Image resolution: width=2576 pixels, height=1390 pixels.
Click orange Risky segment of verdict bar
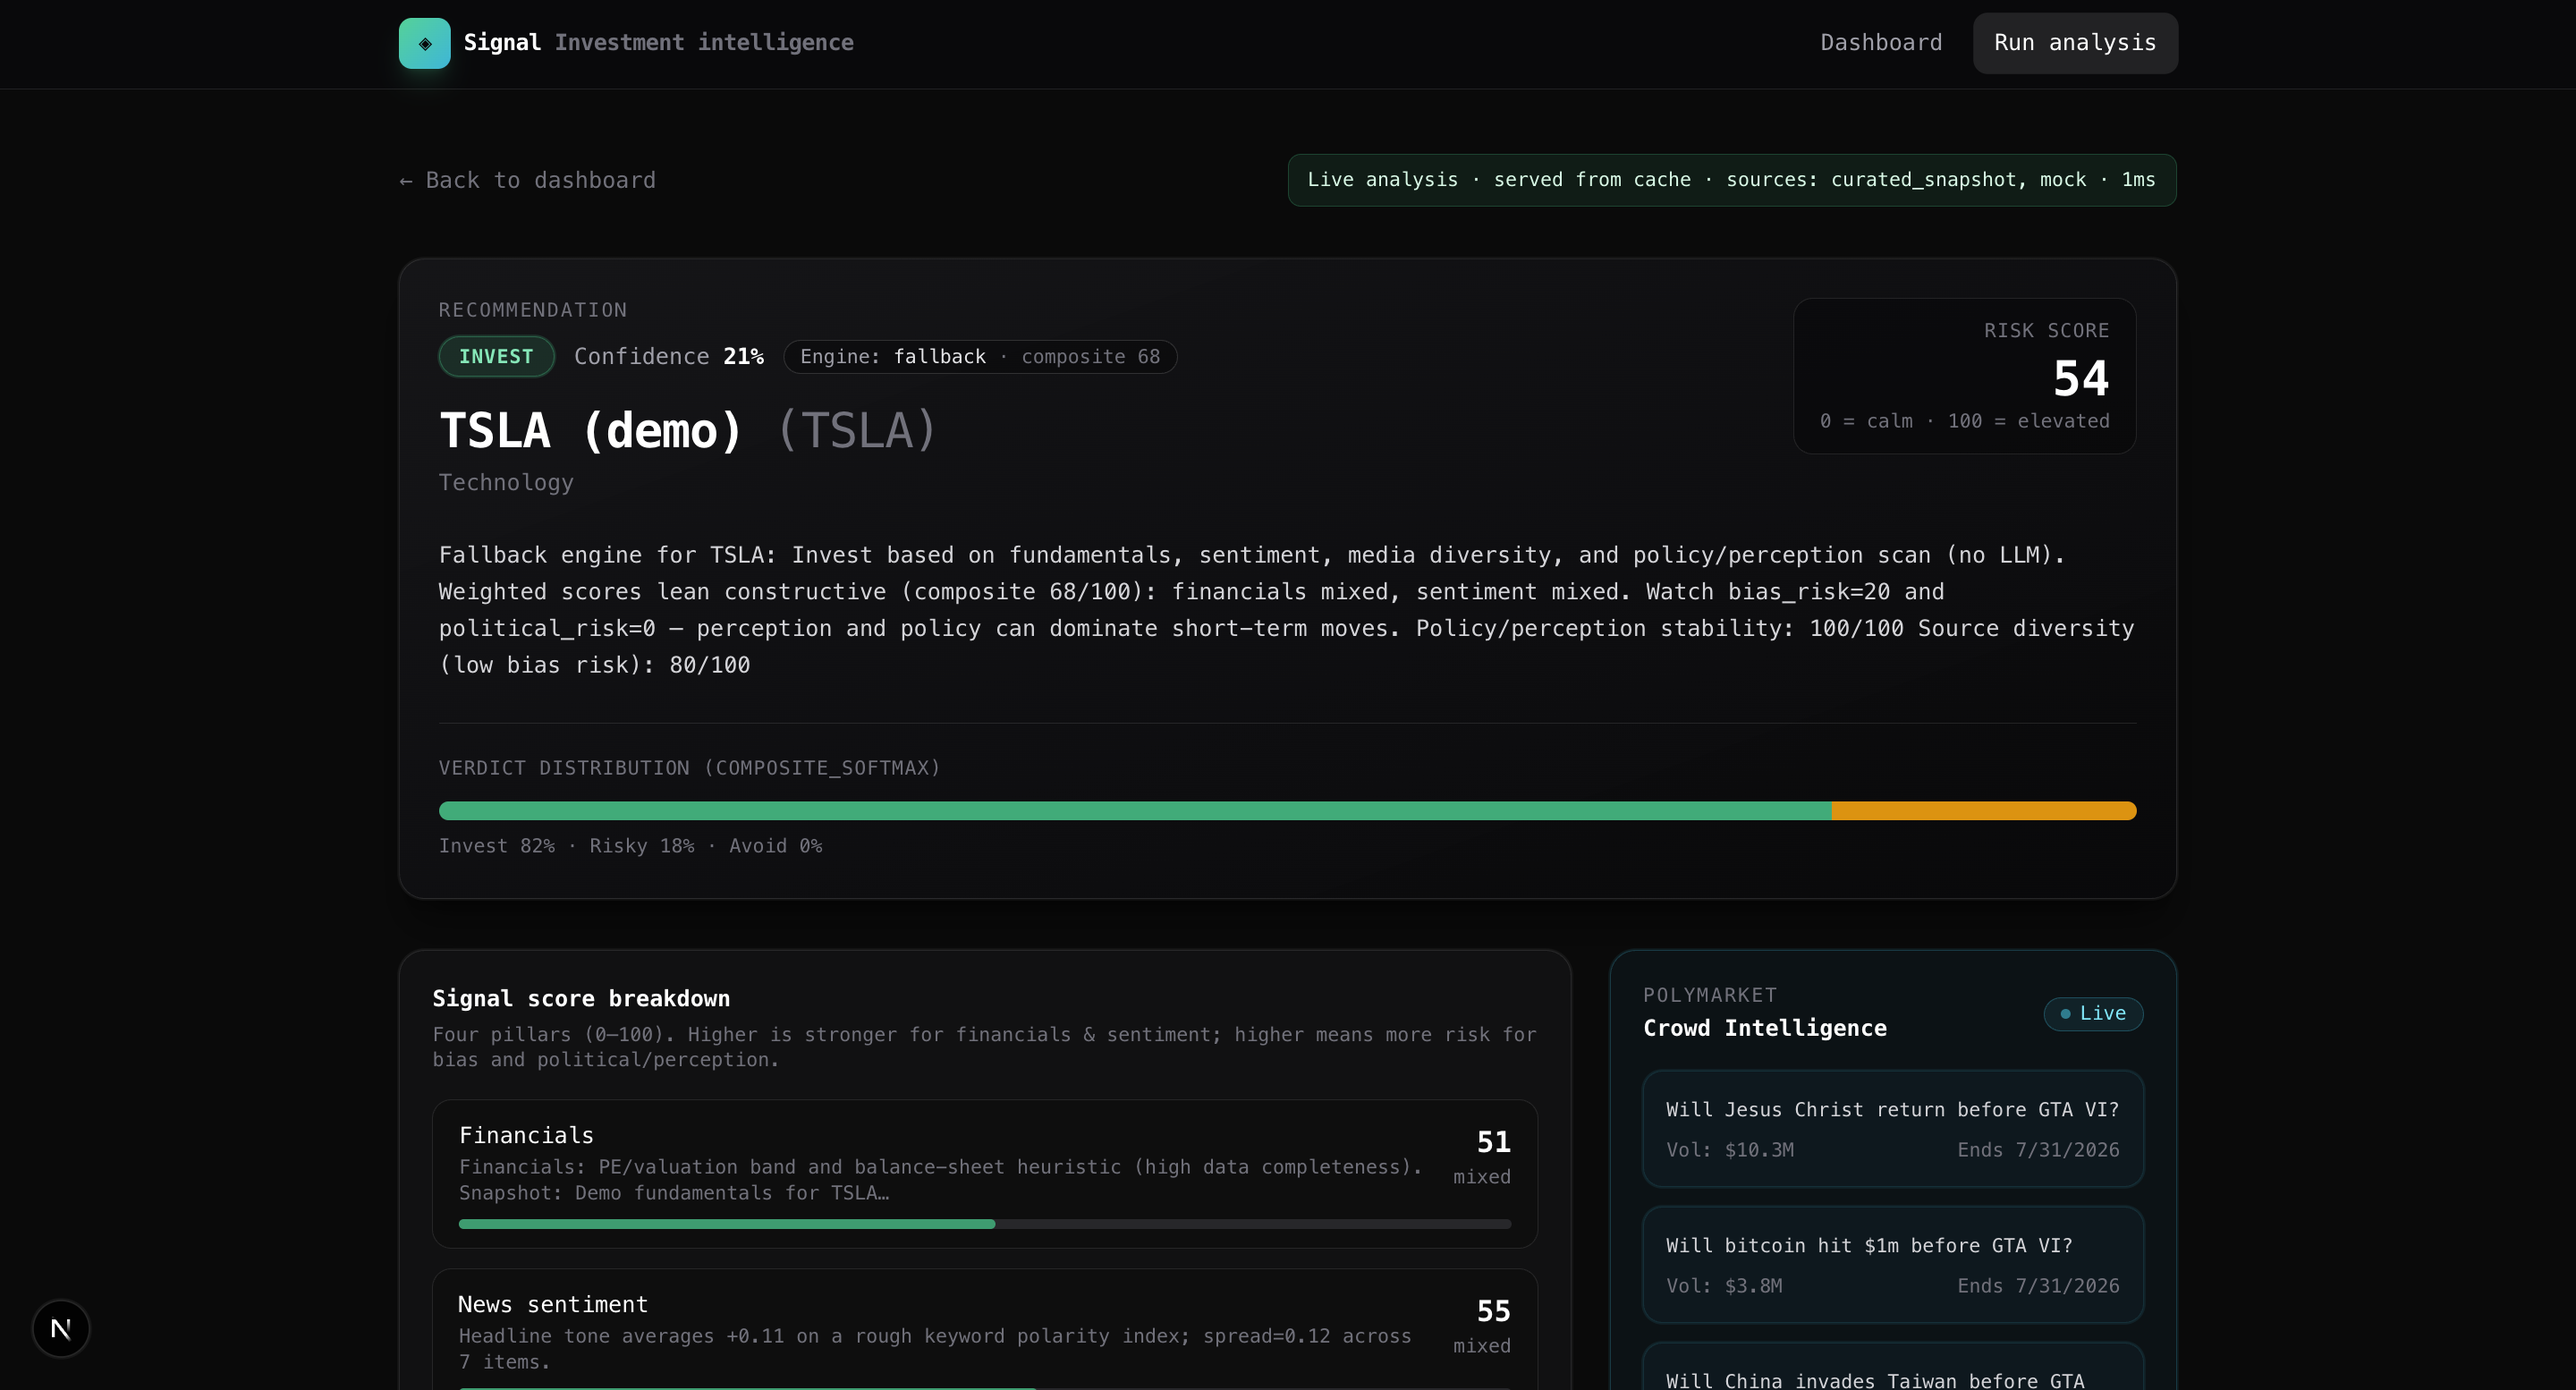(1982, 811)
